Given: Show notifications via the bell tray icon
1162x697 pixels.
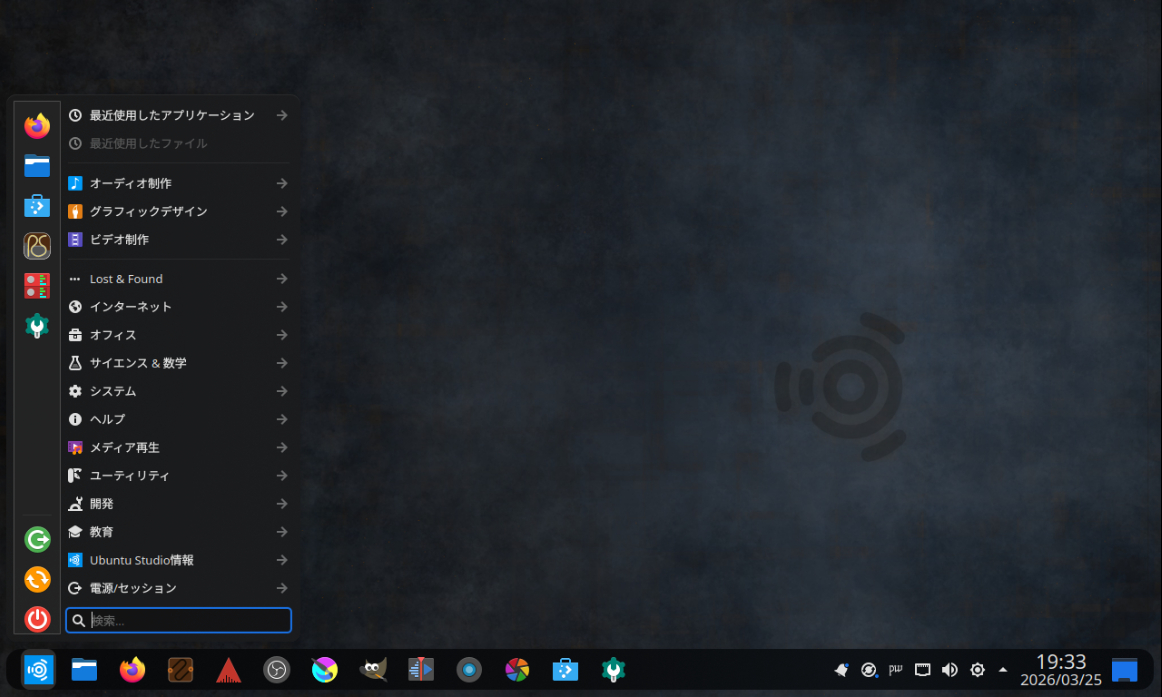Looking at the screenshot, I should (x=842, y=670).
